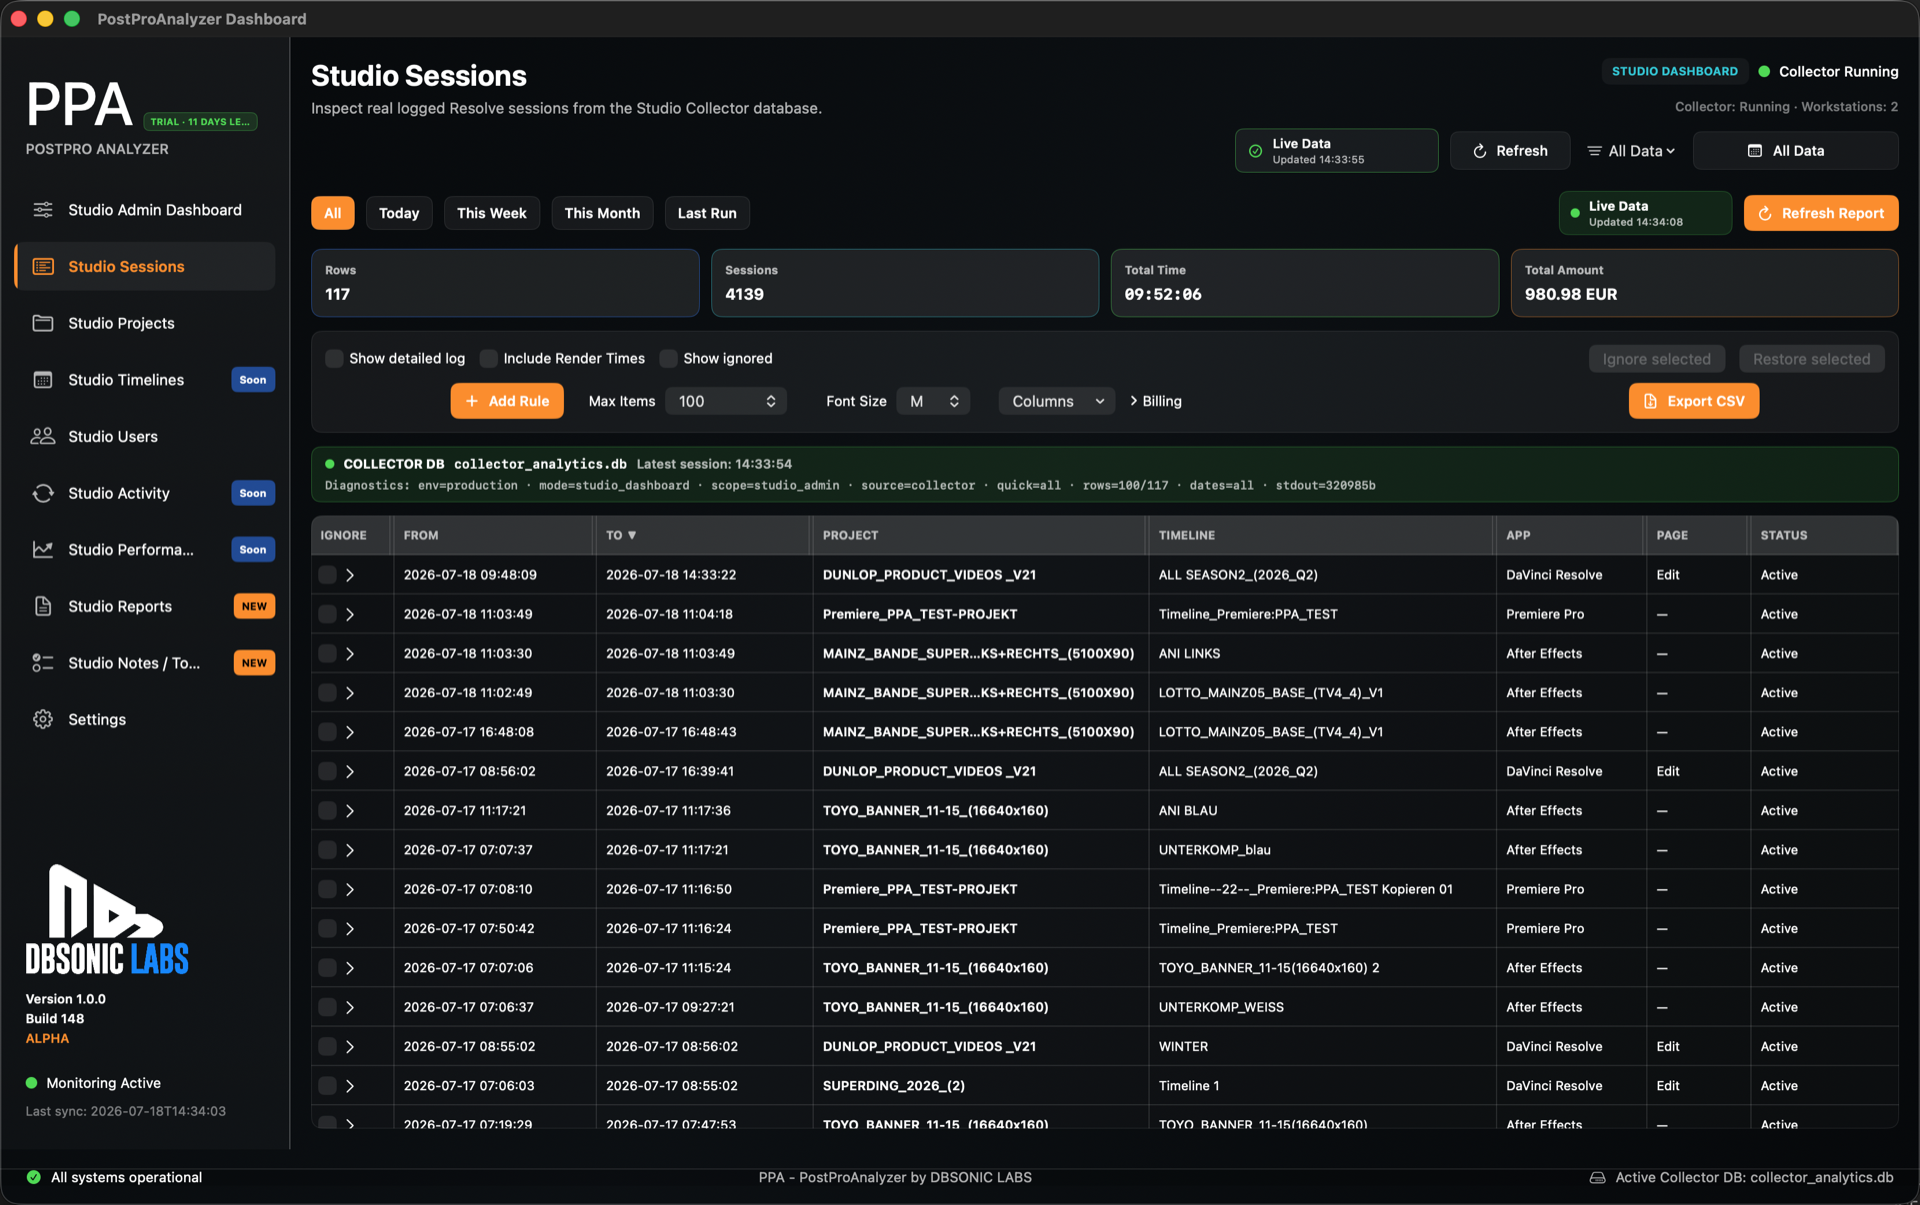The width and height of the screenshot is (1920, 1205).
Task: Click the Studio Sessions list icon
Action: 42,267
